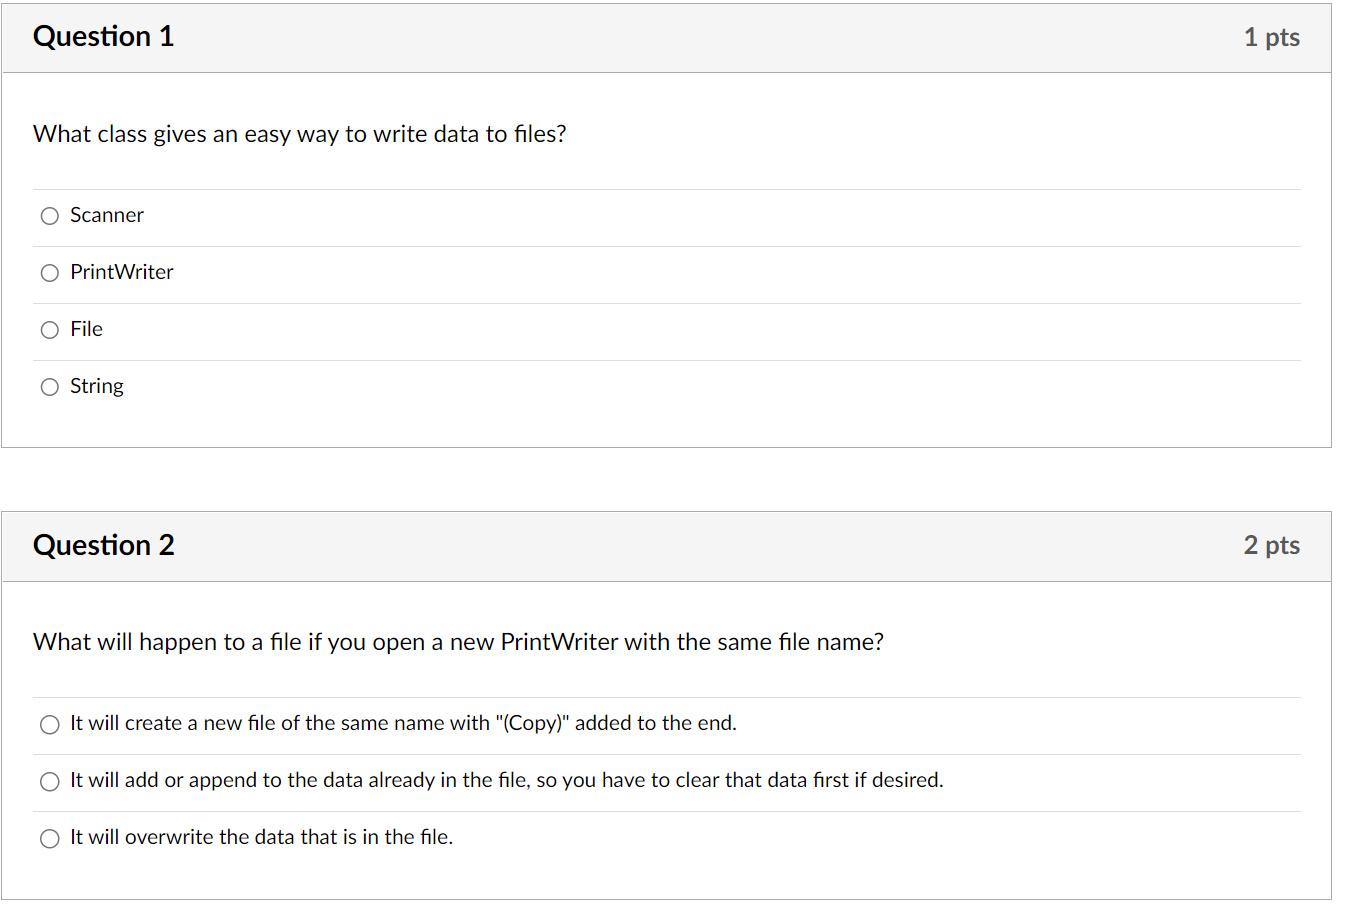Image resolution: width=1350 pixels, height=919 pixels.
Task: Click the PrintWriter option label text
Action: coord(121,272)
